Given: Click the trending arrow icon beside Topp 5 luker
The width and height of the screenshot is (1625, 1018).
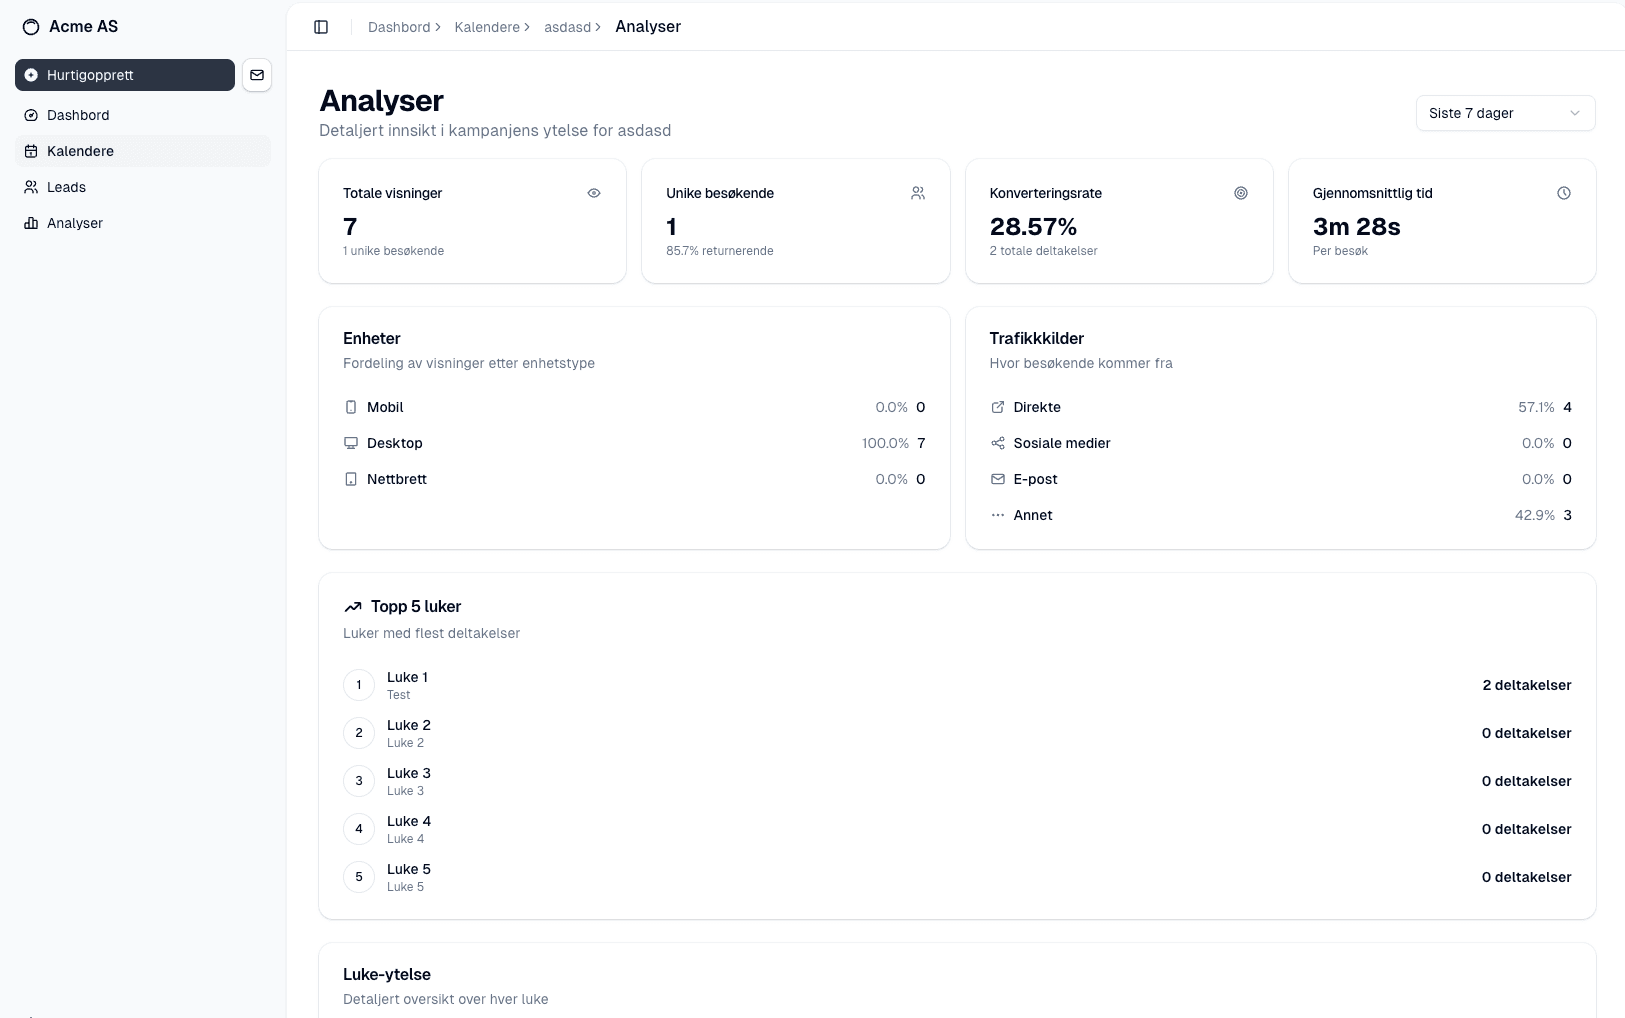Looking at the screenshot, I should coord(352,606).
